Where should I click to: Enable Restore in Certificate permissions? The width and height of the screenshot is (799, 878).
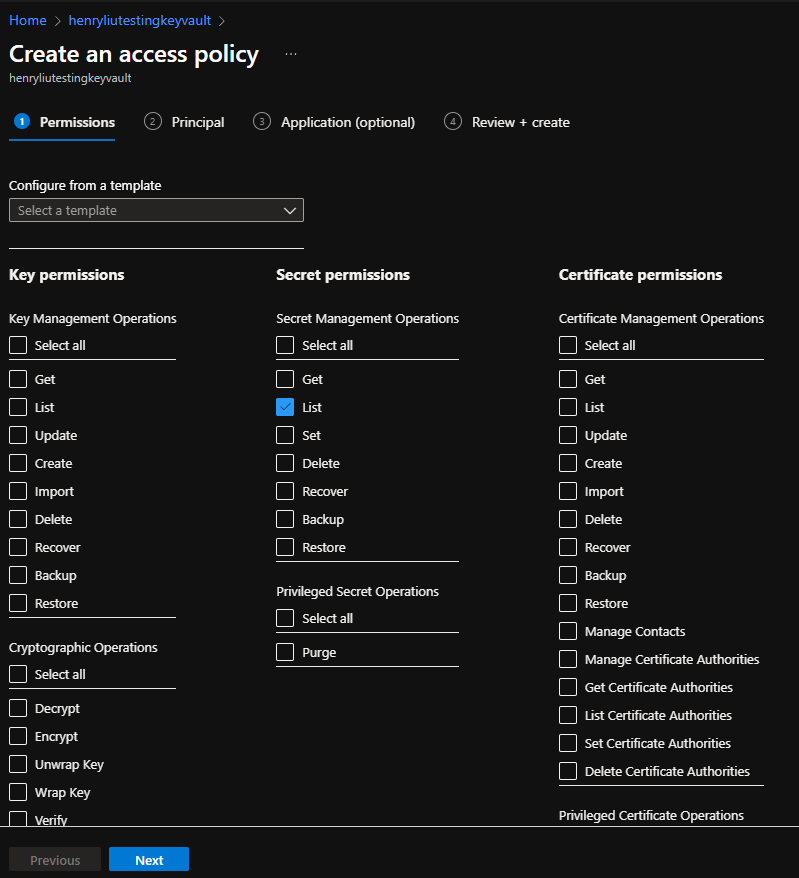pyautogui.click(x=568, y=603)
